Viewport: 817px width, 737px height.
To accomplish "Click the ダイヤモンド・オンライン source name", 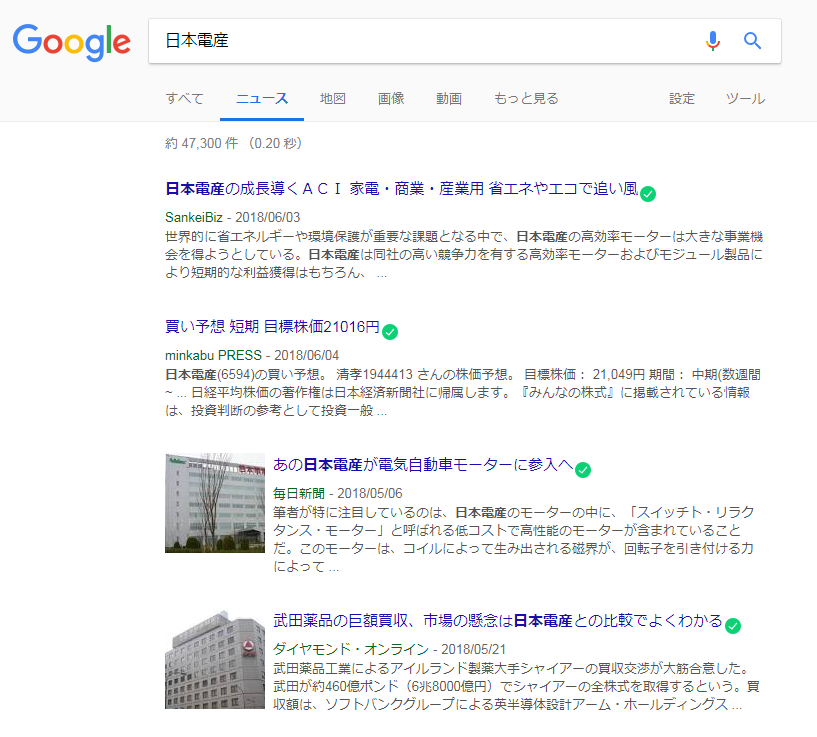I will tap(351, 649).
